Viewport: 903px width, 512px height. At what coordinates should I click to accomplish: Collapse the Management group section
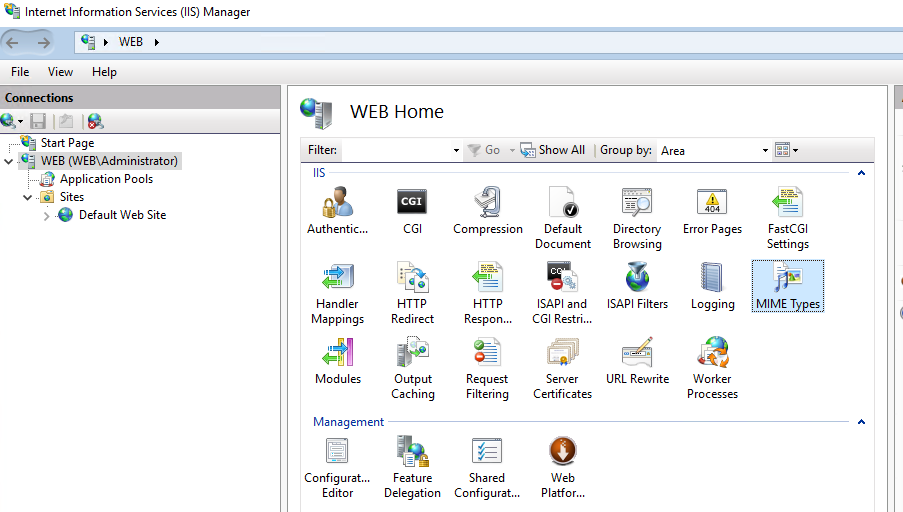(861, 422)
